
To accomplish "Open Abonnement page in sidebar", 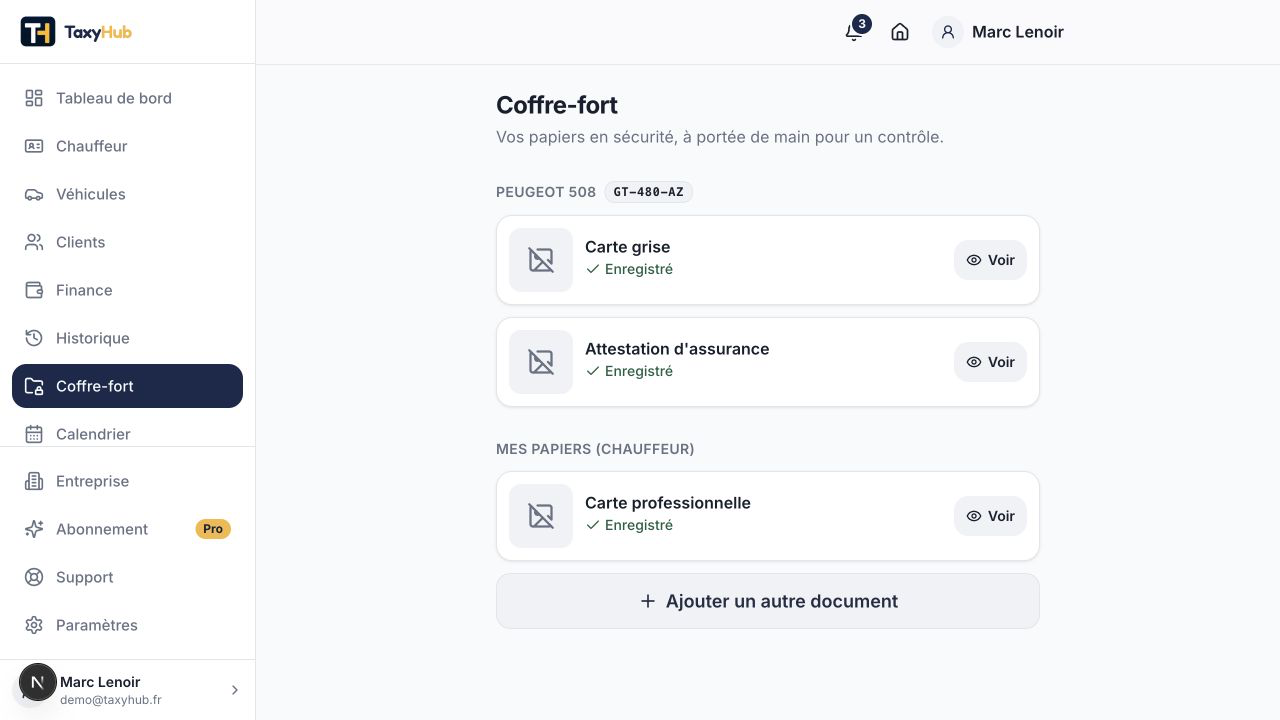I will click(x=127, y=529).
